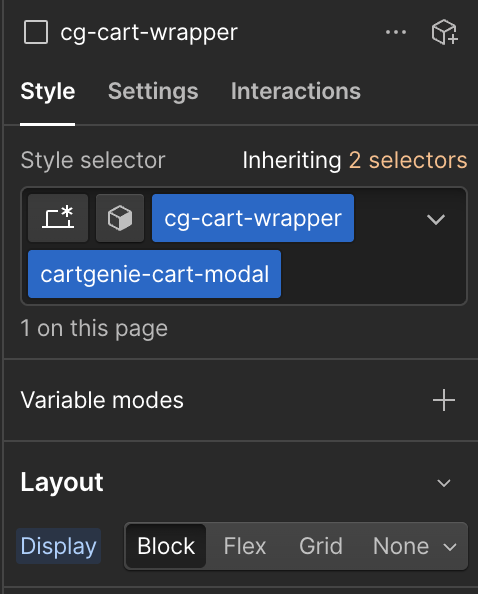
Task: Open more display options chevron
Action: (x=450, y=547)
